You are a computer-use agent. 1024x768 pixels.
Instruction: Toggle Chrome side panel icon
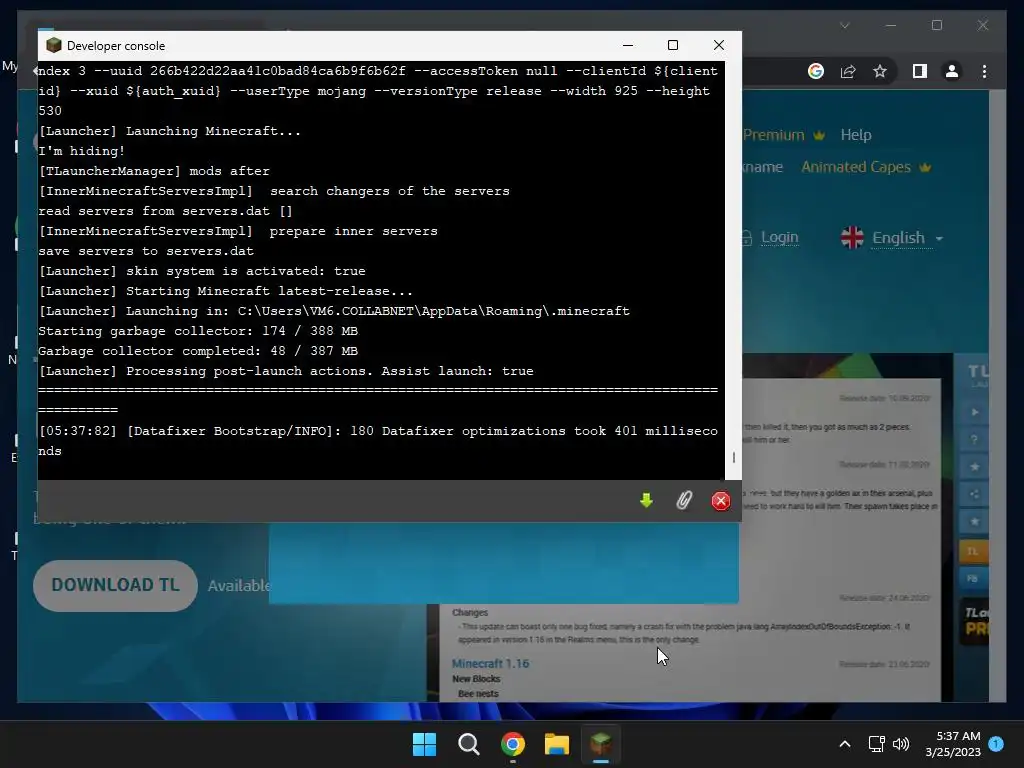point(920,71)
